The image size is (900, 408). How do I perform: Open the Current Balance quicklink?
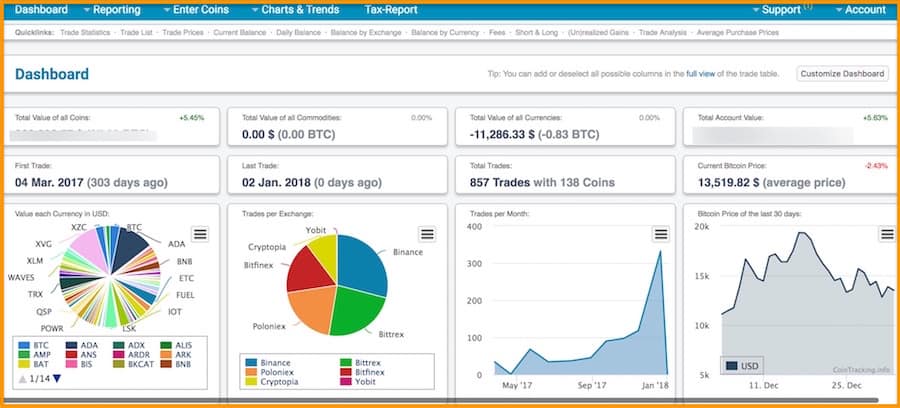pyautogui.click(x=239, y=33)
